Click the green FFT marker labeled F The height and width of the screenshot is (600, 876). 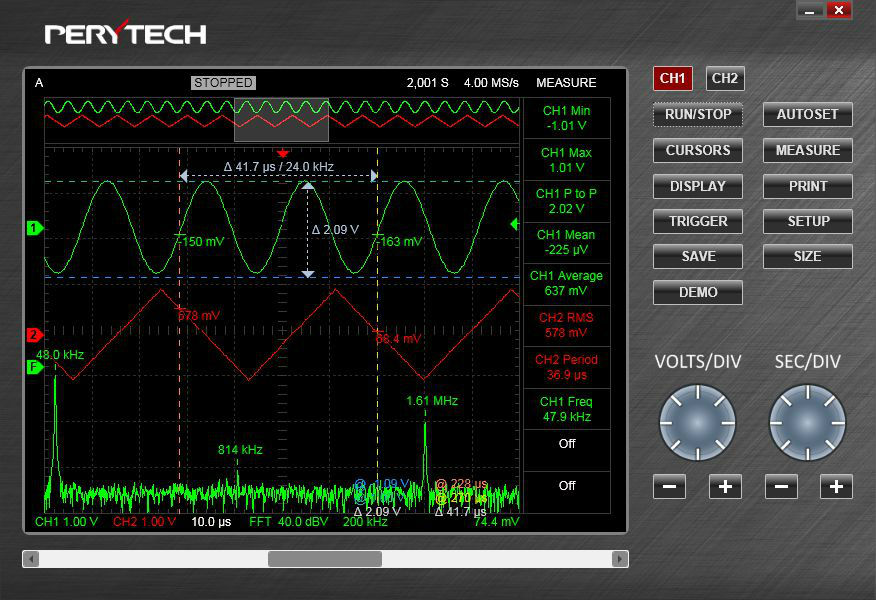pyautogui.click(x=33, y=367)
